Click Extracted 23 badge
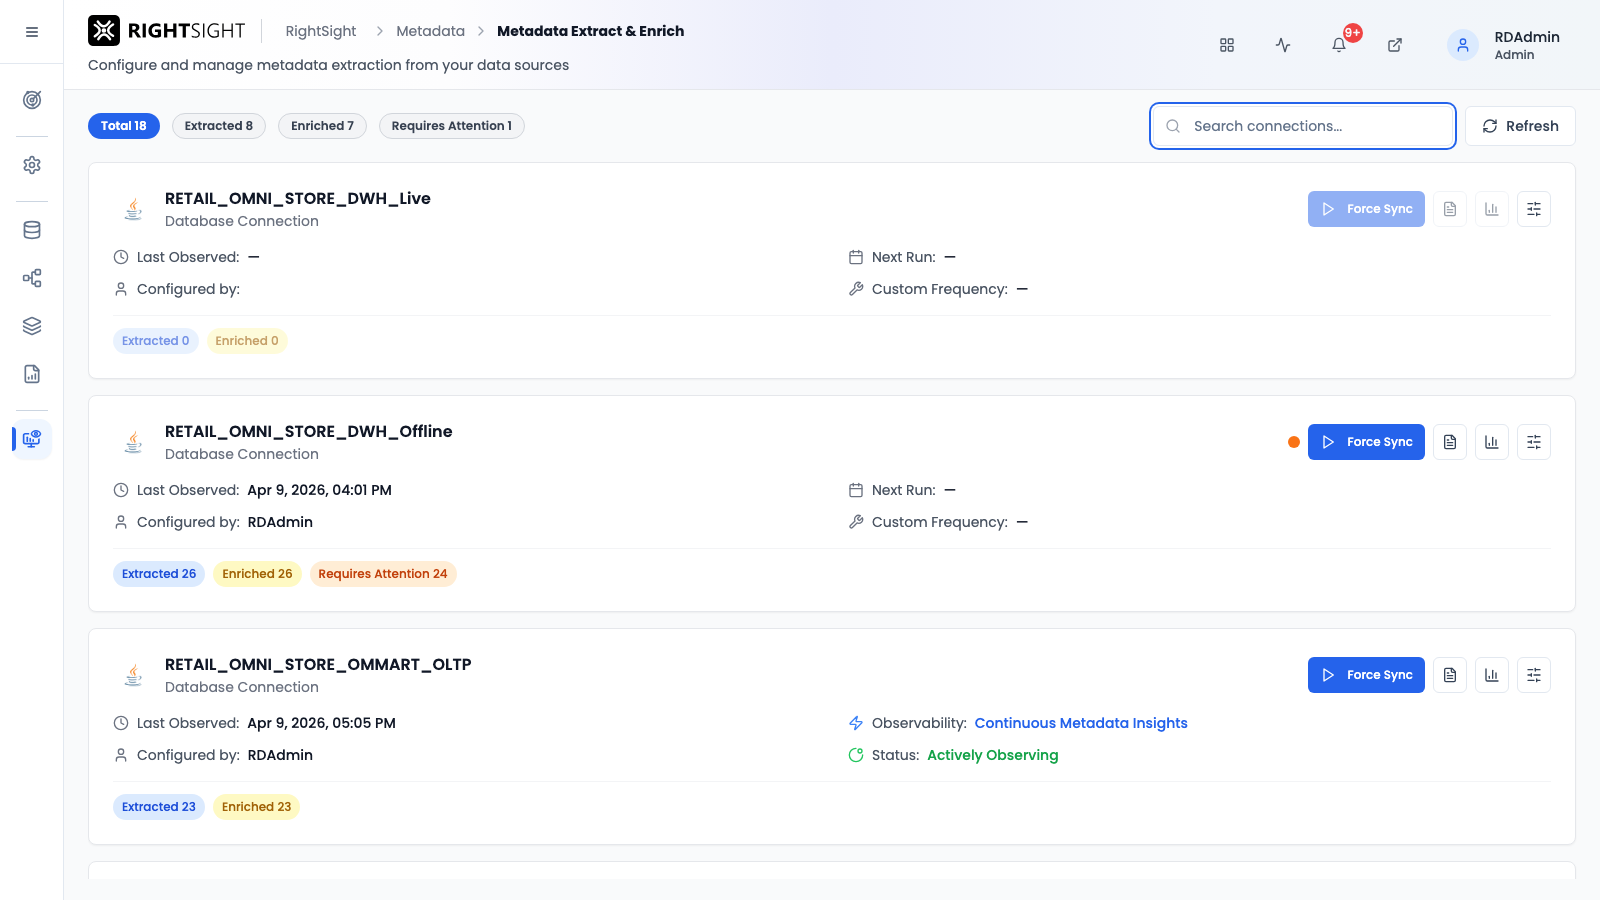1600x900 pixels. 159,807
